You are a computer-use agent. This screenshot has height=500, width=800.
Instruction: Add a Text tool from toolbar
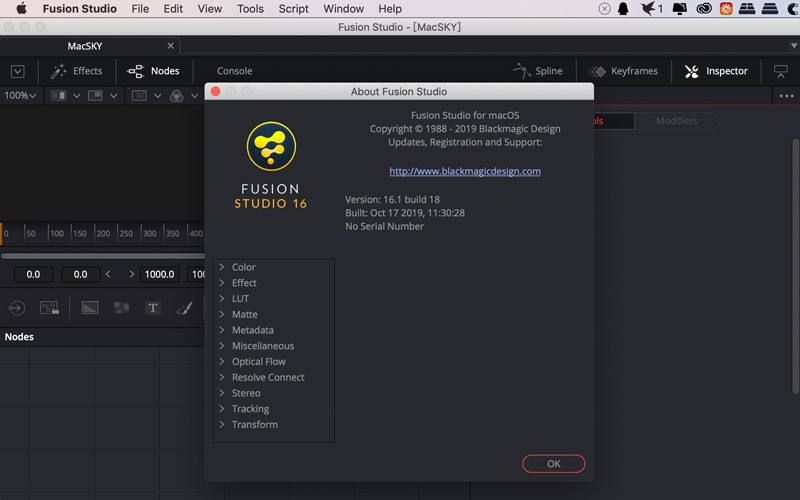tap(153, 308)
